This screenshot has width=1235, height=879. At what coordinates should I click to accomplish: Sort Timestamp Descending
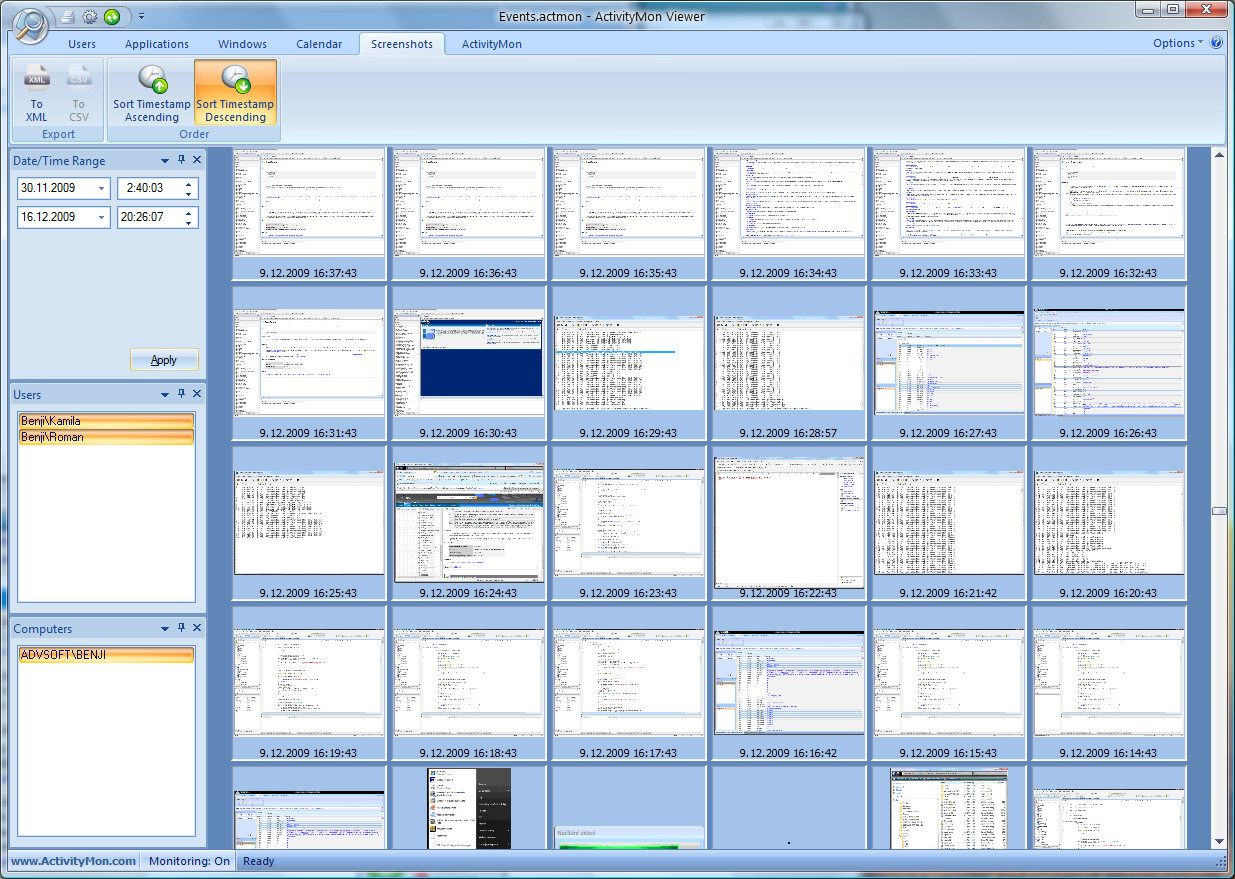[235, 93]
